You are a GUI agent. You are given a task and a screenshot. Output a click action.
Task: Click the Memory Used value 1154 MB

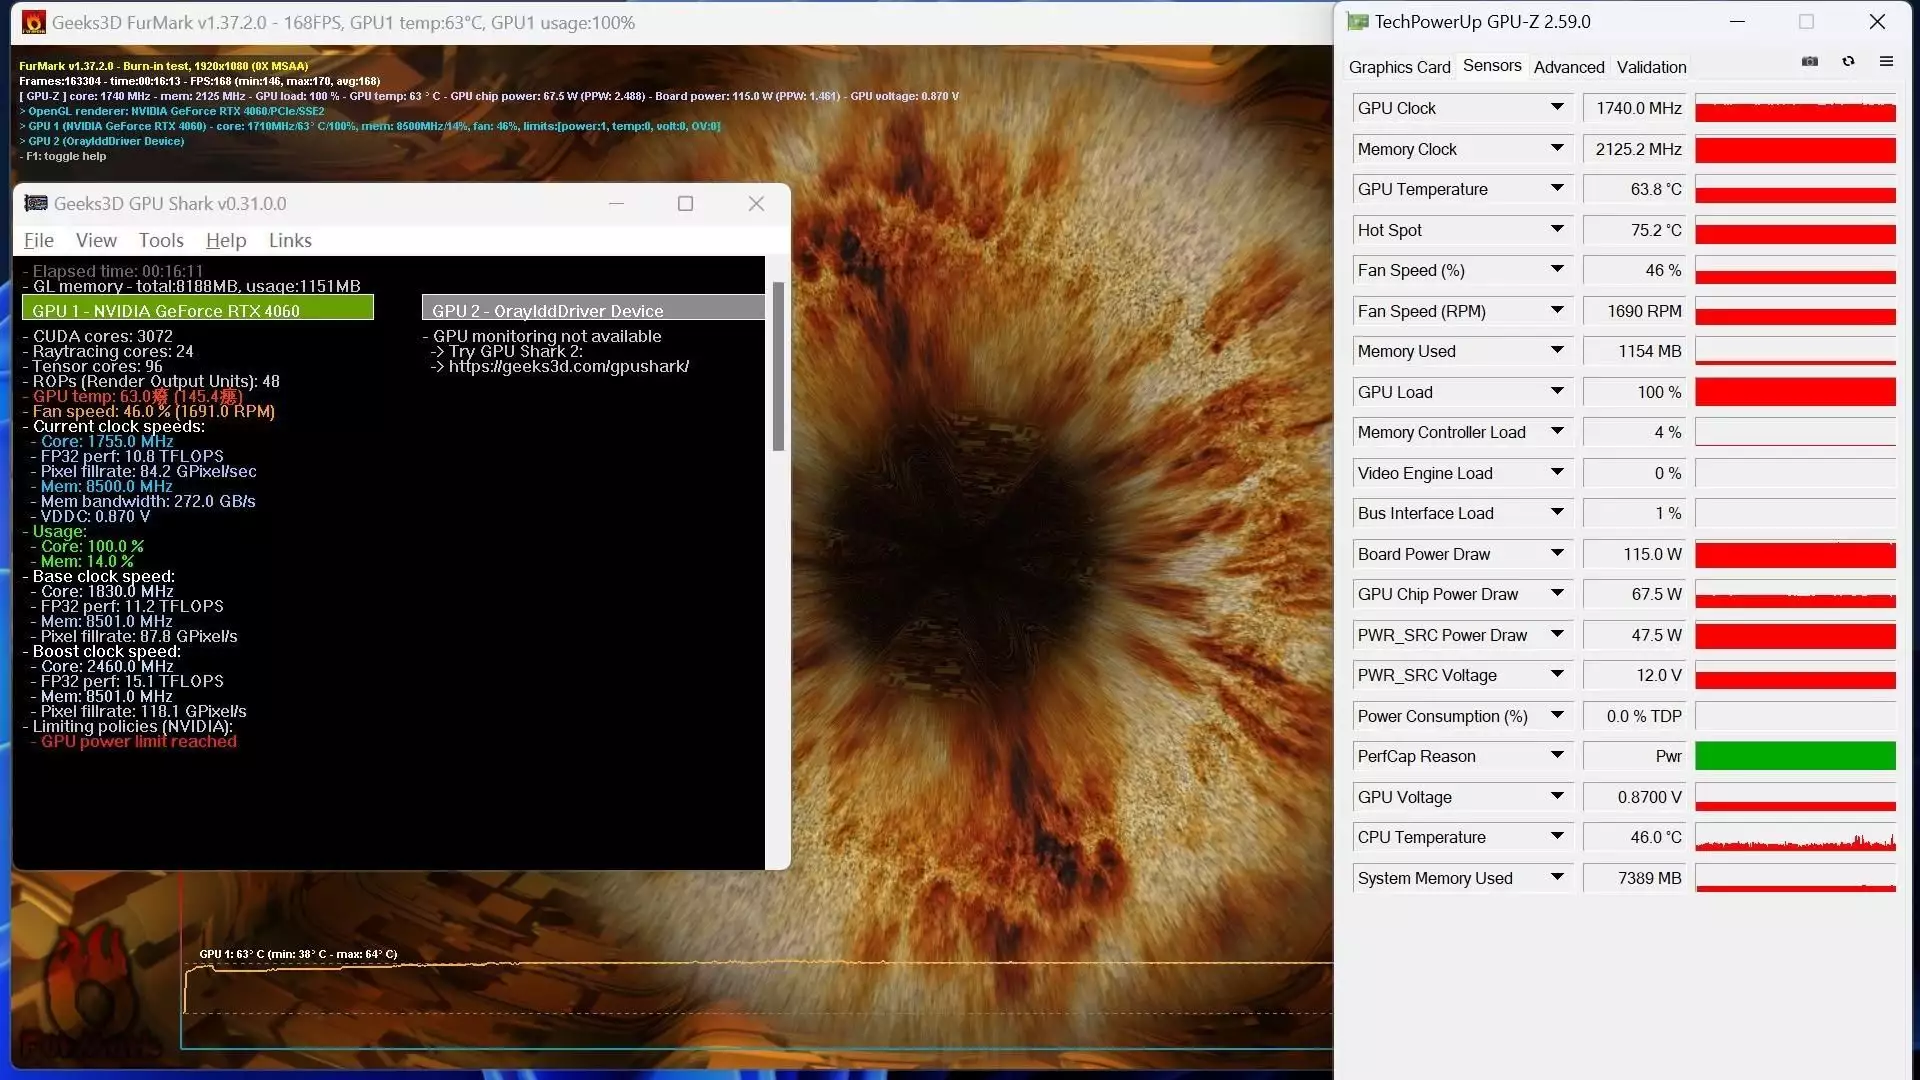(1634, 351)
